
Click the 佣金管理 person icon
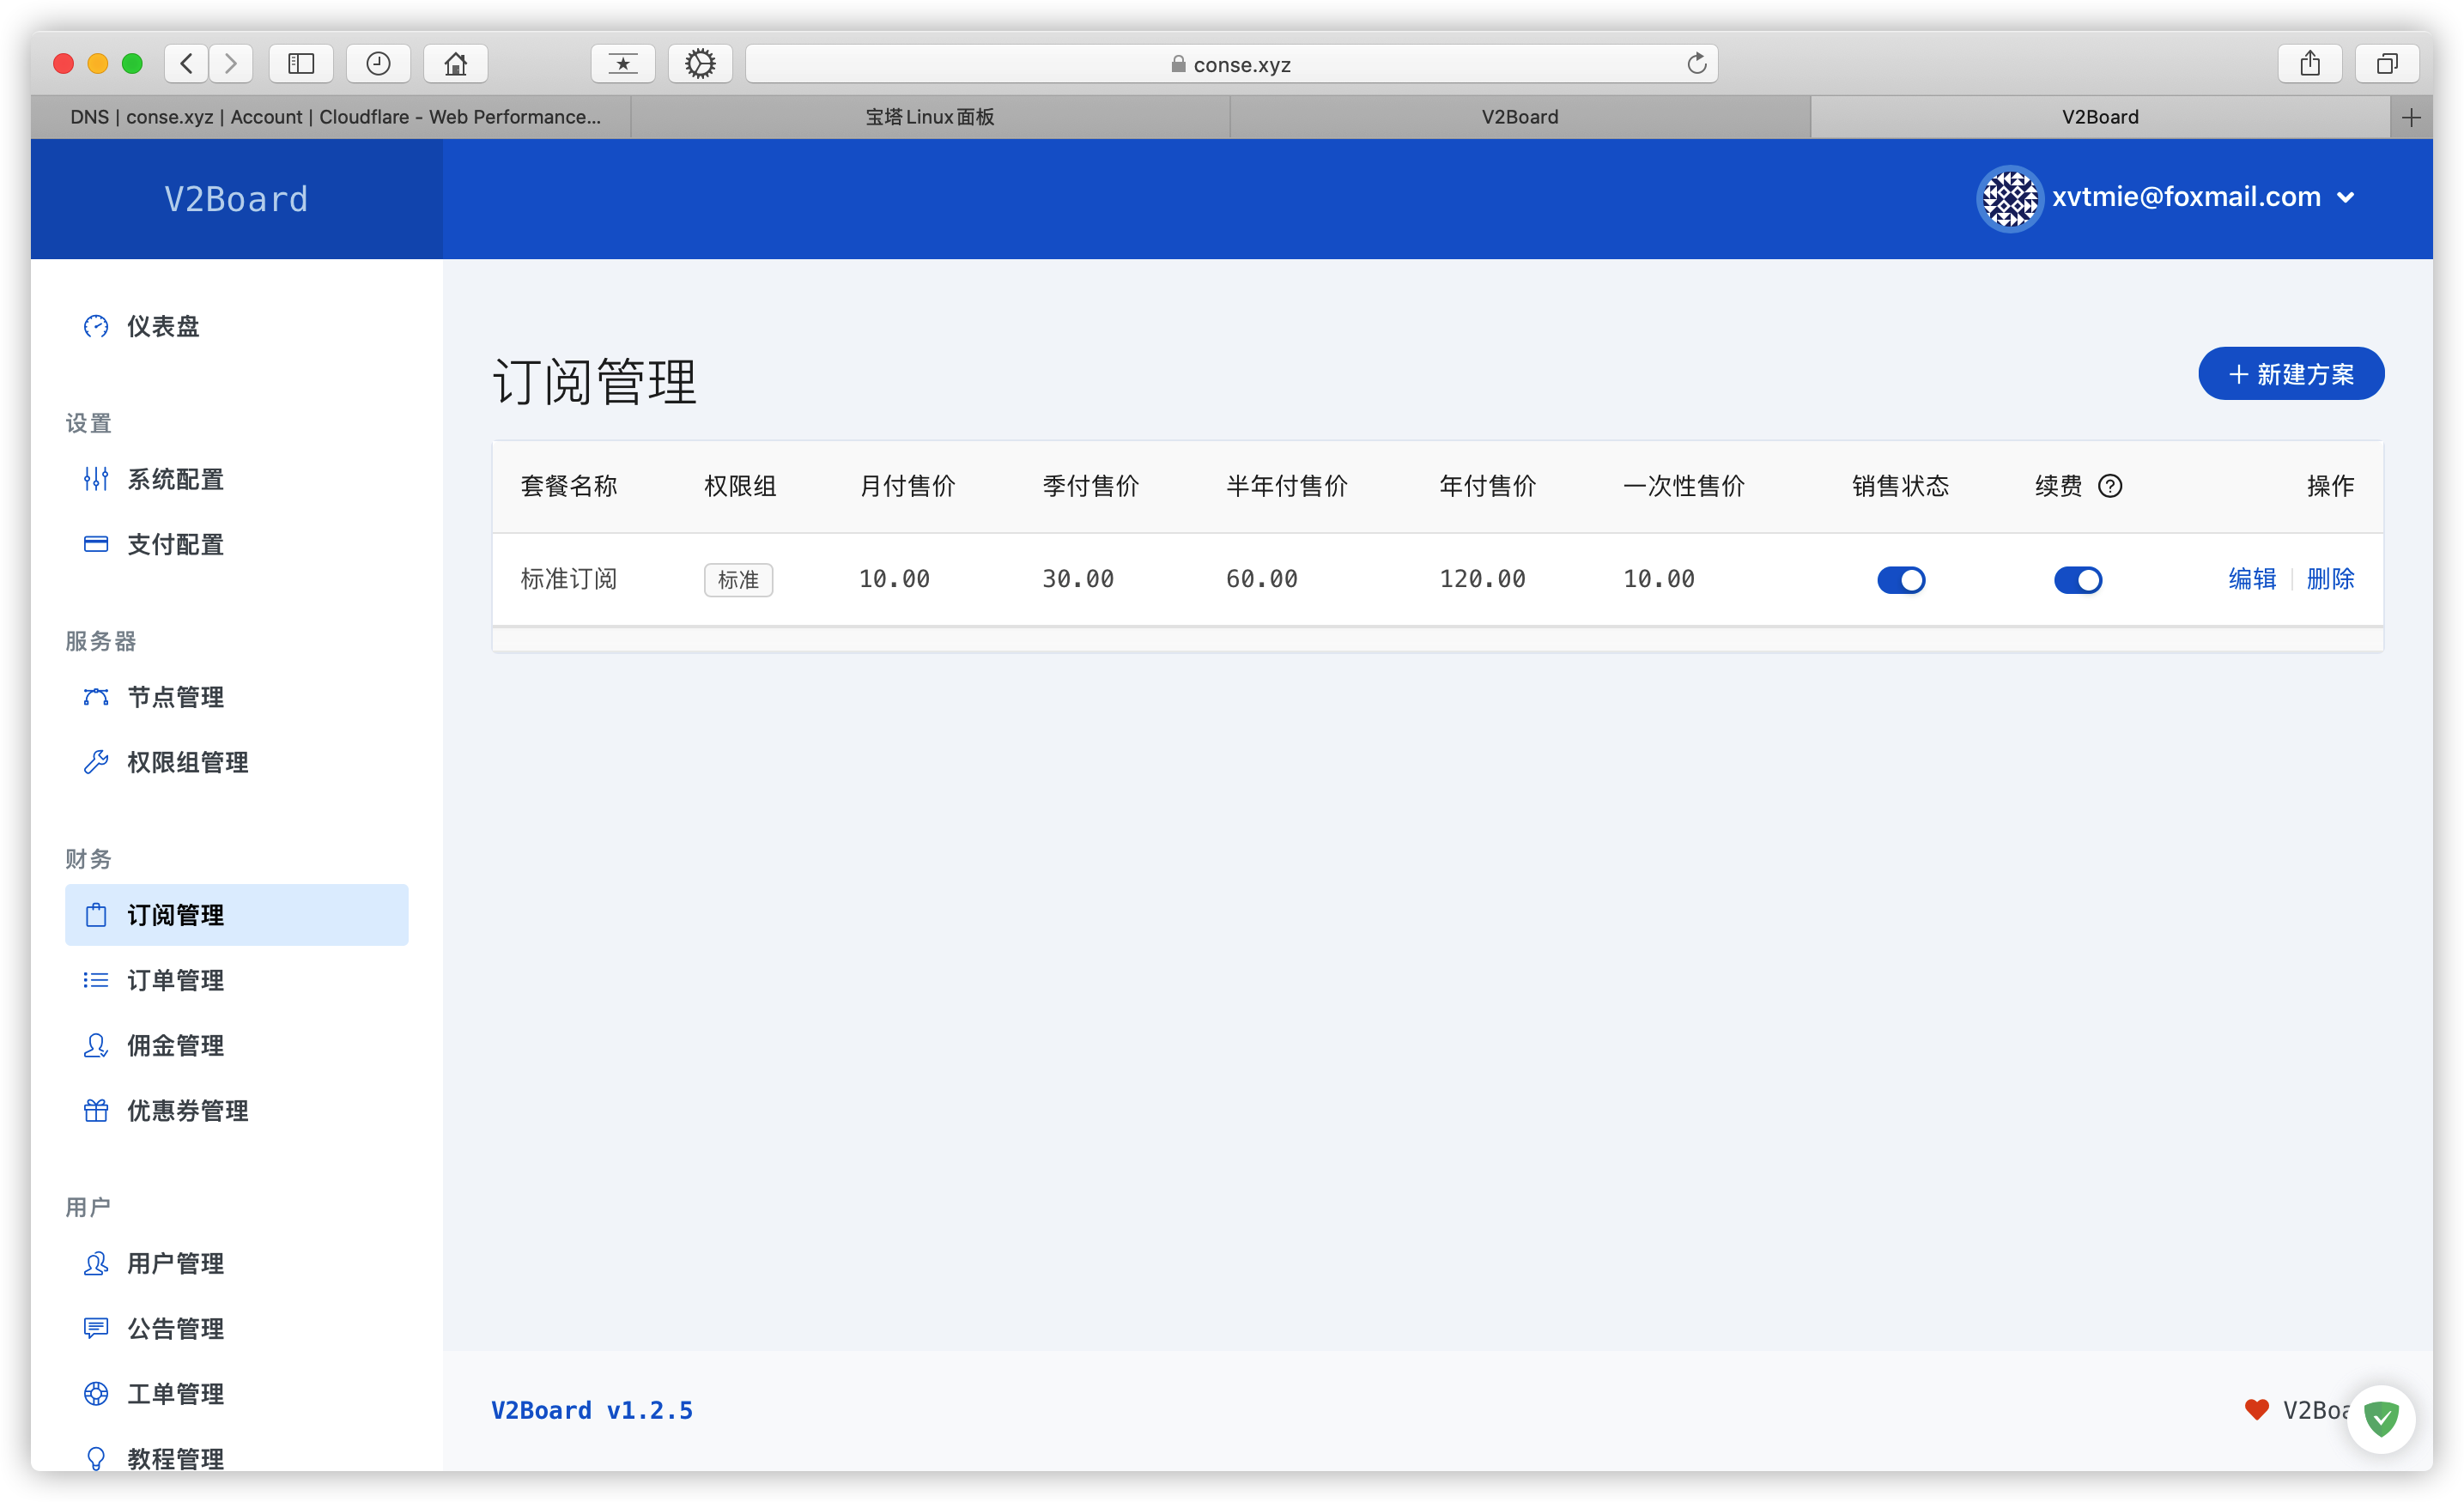[96, 1045]
